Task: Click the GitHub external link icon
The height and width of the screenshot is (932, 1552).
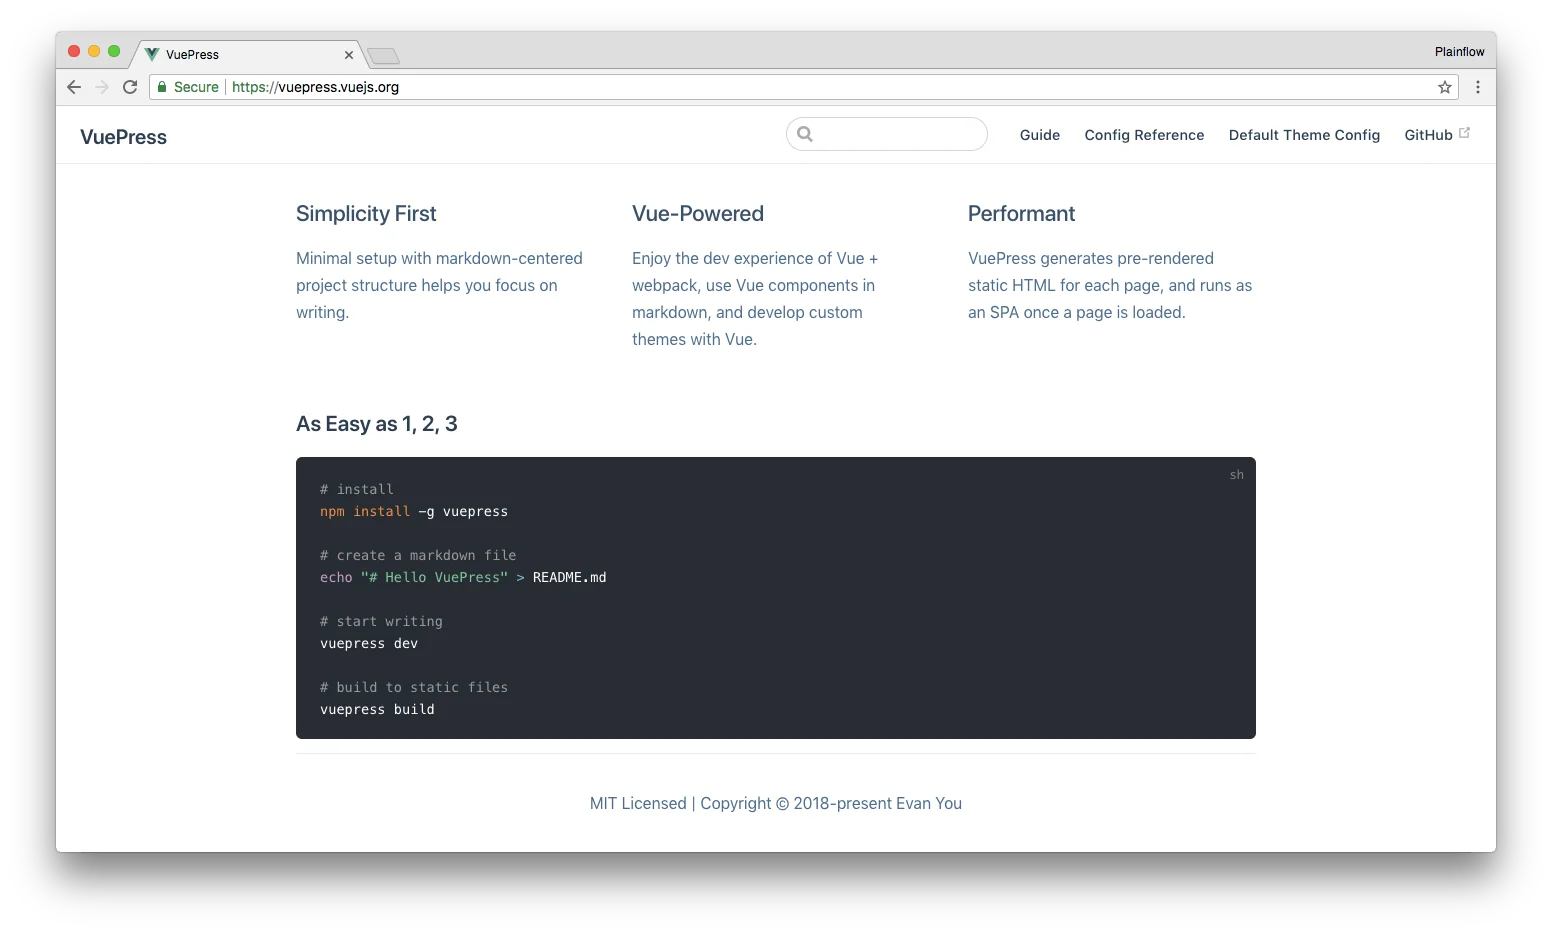Action: click(x=1465, y=132)
